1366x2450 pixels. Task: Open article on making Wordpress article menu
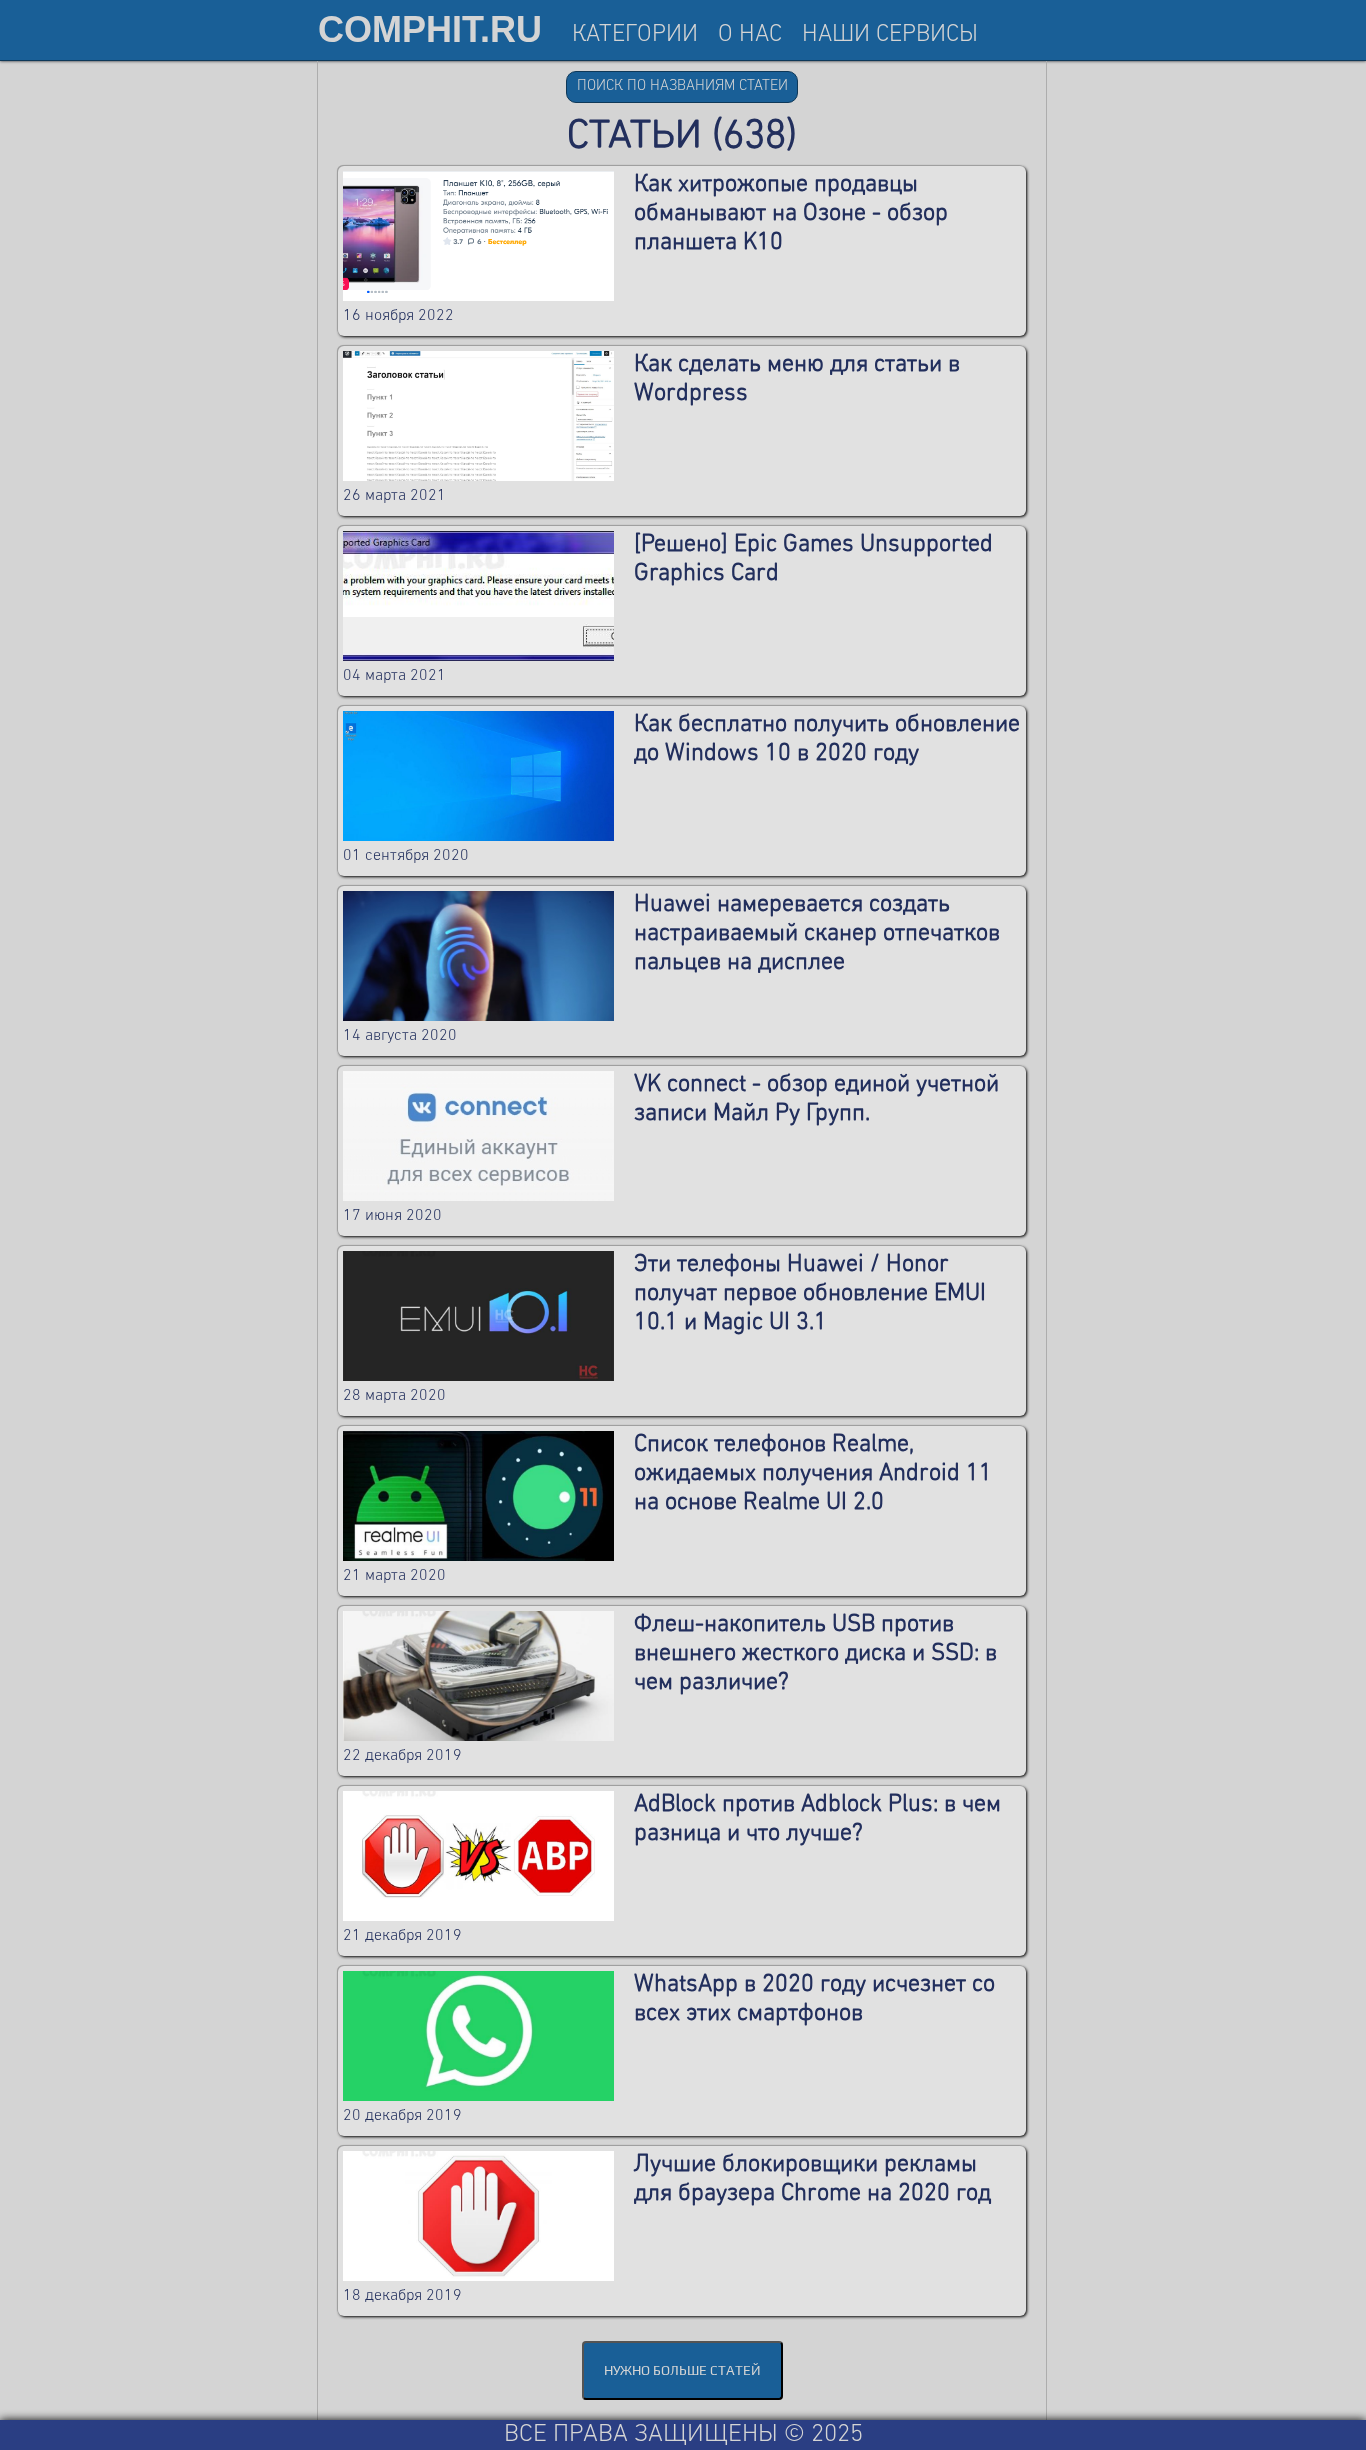[797, 378]
